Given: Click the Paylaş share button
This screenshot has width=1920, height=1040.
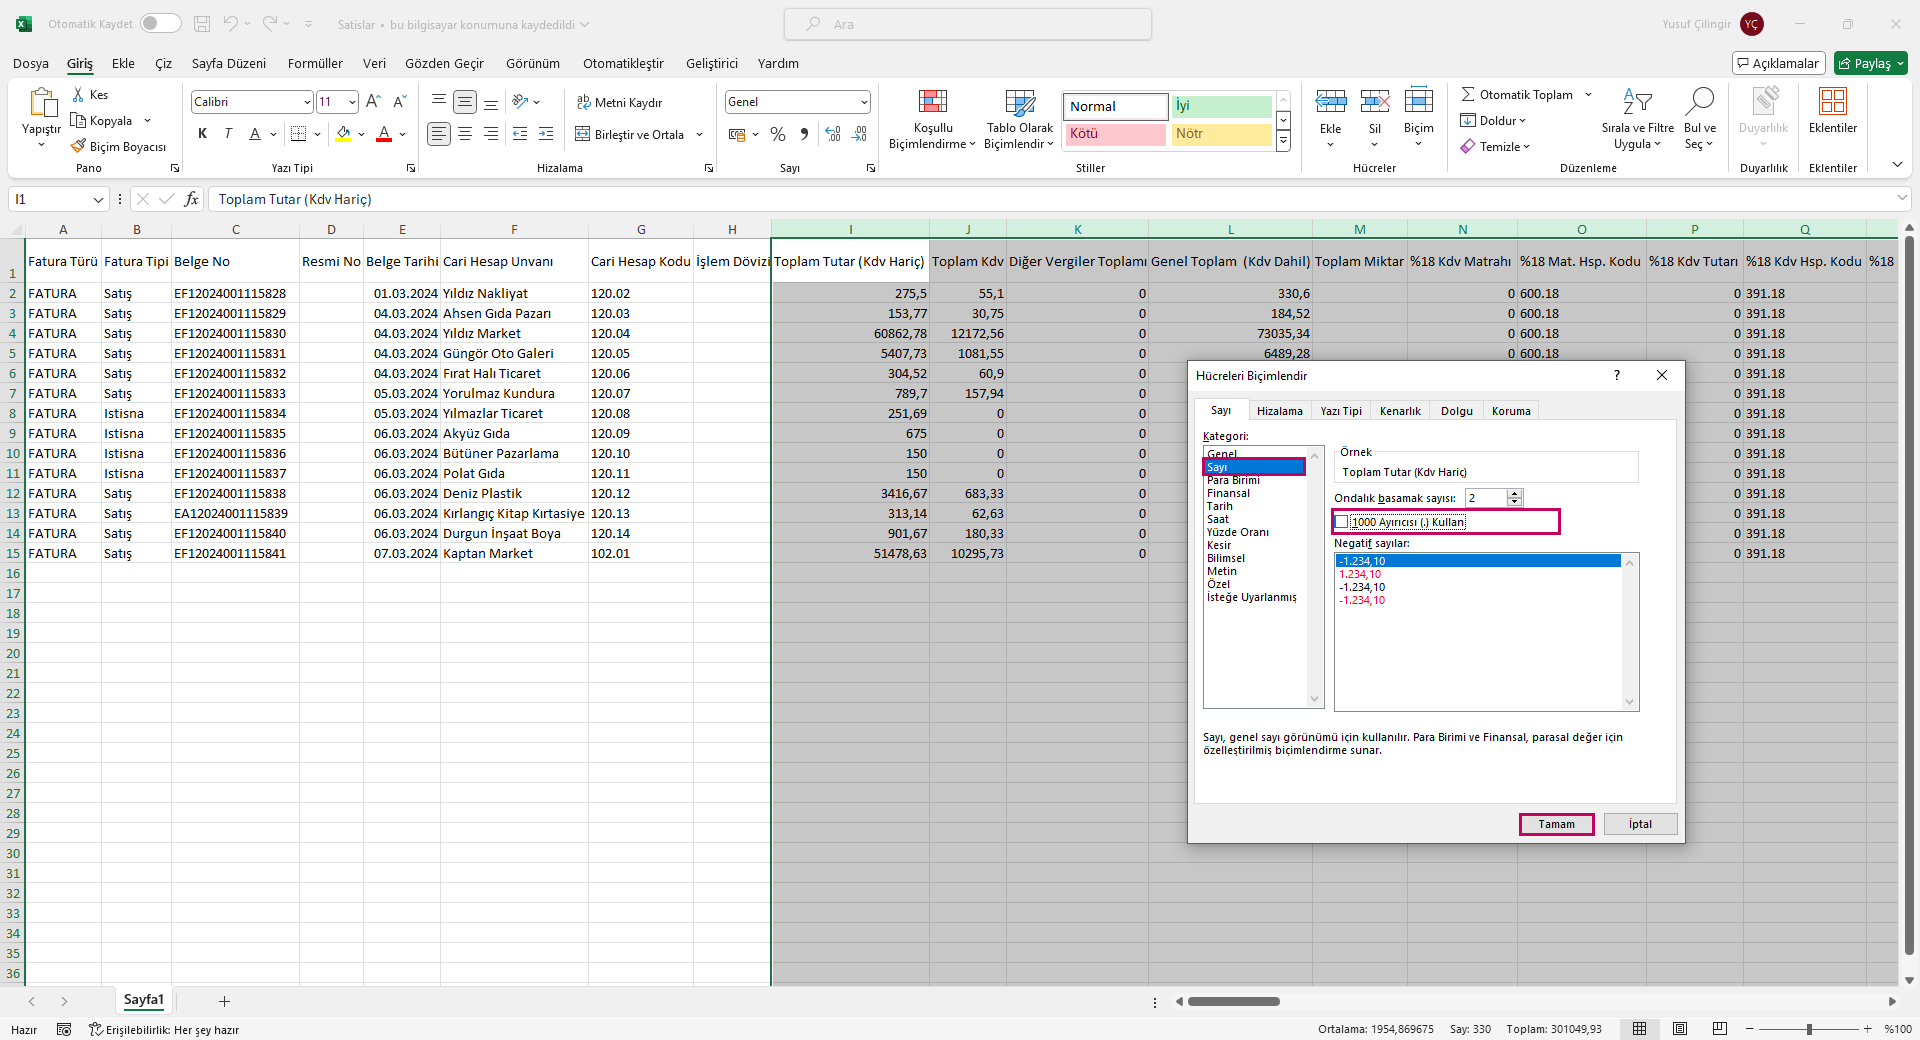Looking at the screenshot, I should coord(1871,63).
